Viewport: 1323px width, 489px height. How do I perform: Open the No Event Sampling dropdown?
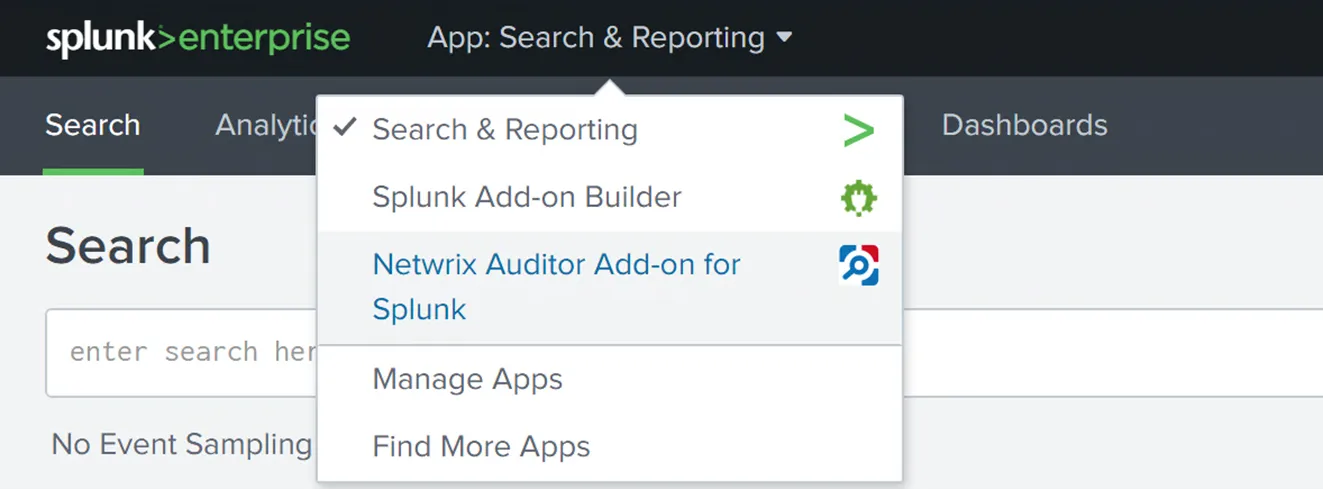tap(182, 444)
